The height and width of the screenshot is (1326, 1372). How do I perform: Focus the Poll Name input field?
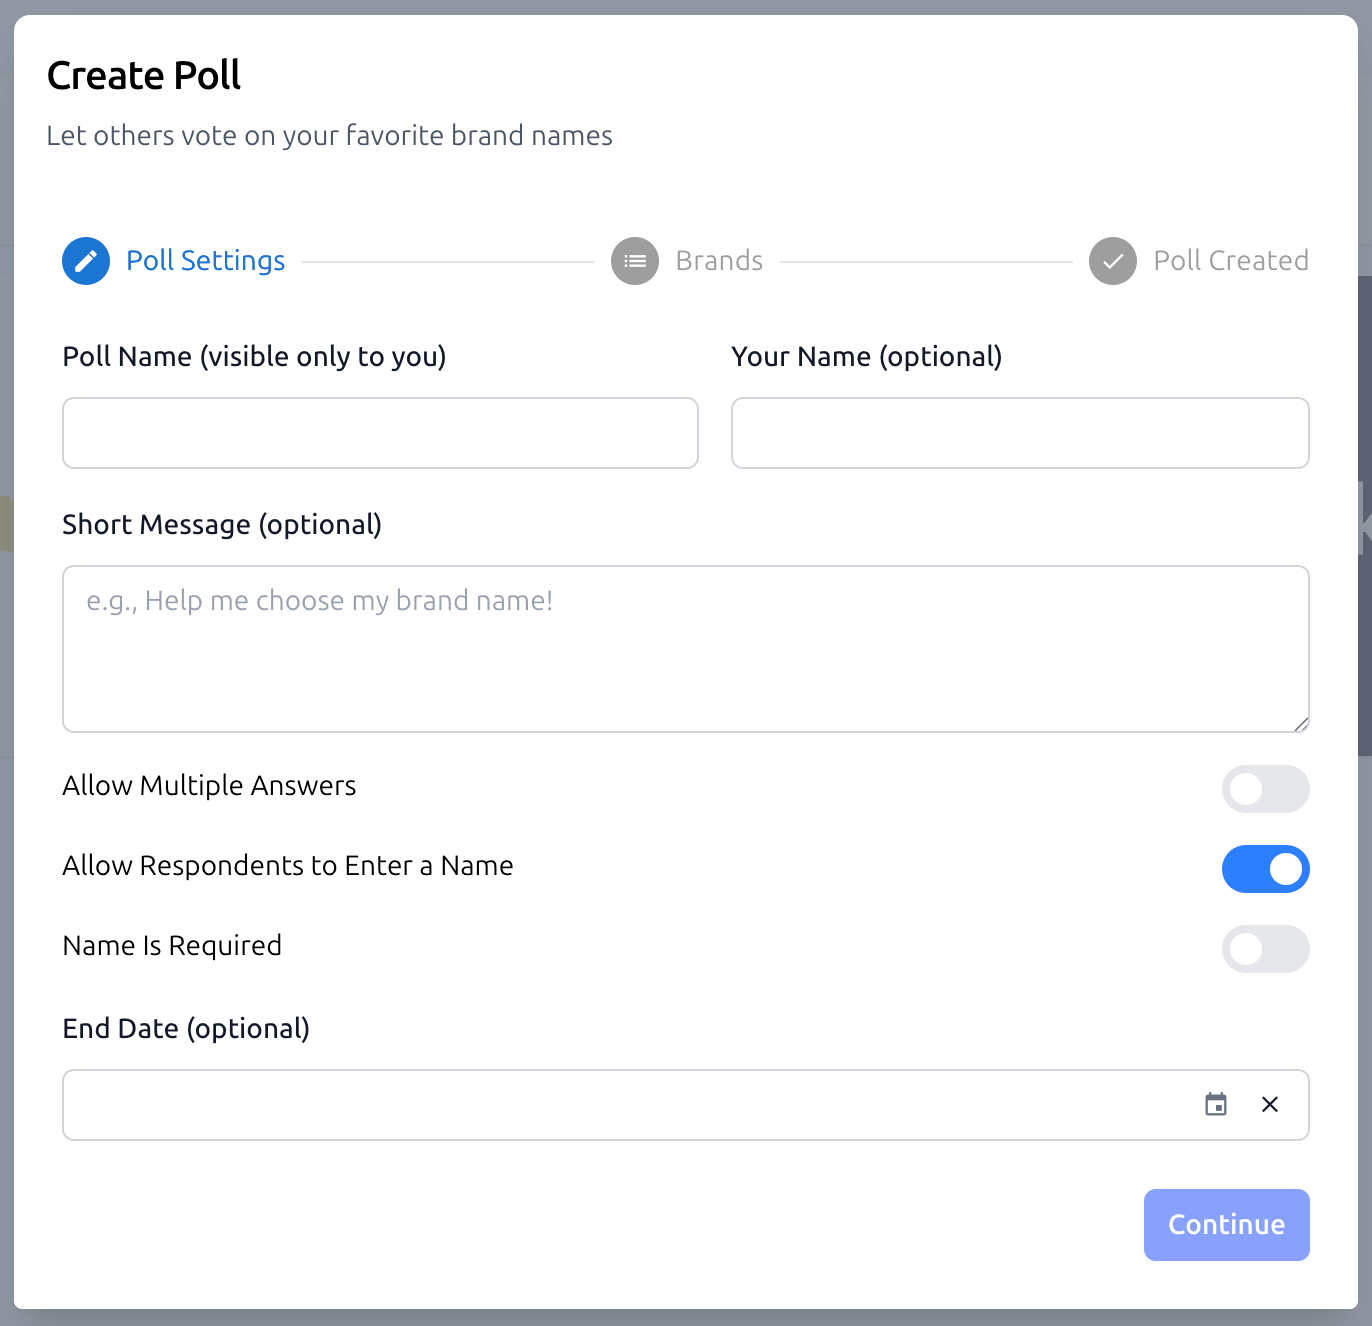click(x=380, y=433)
